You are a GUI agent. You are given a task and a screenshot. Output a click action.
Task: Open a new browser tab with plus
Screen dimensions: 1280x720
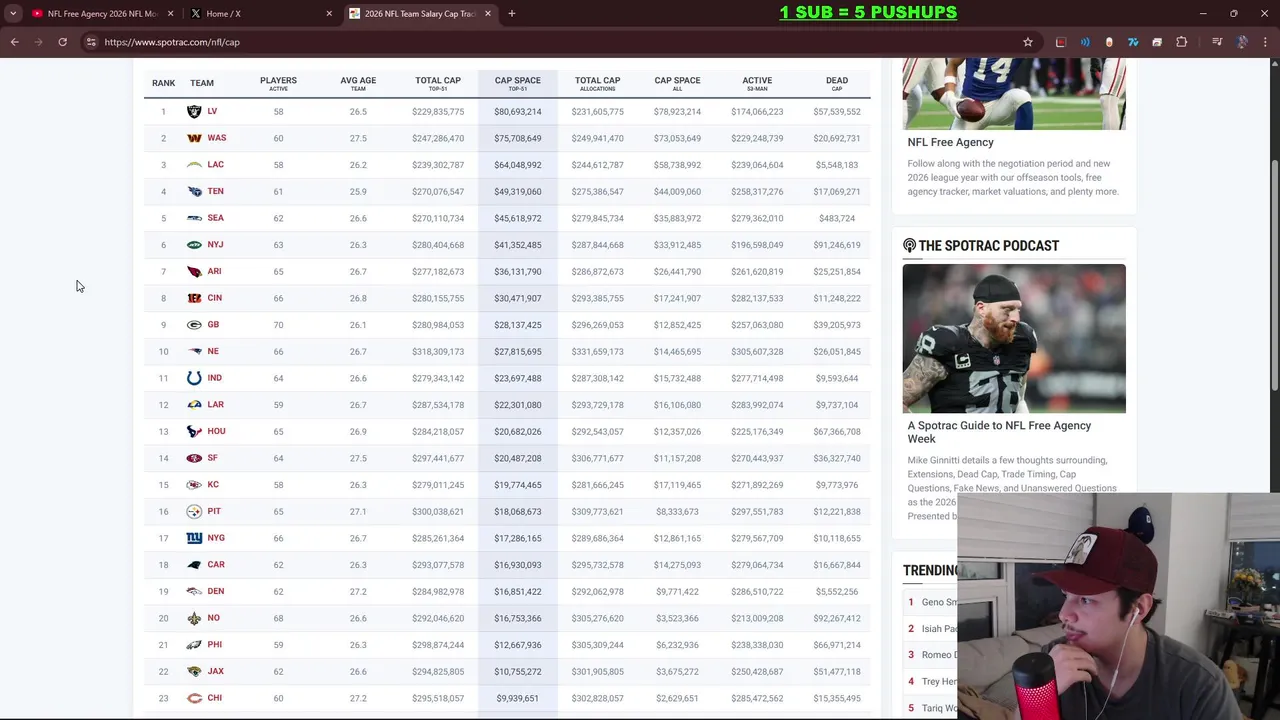click(x=511, y=13)
